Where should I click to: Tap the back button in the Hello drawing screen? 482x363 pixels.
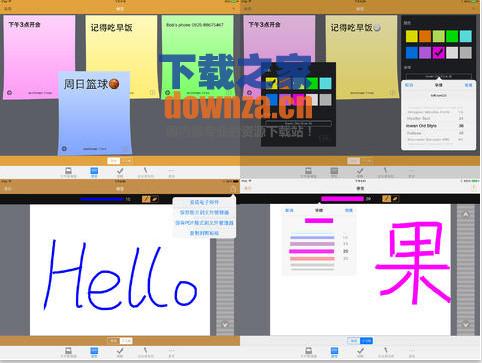coord(7,189)
